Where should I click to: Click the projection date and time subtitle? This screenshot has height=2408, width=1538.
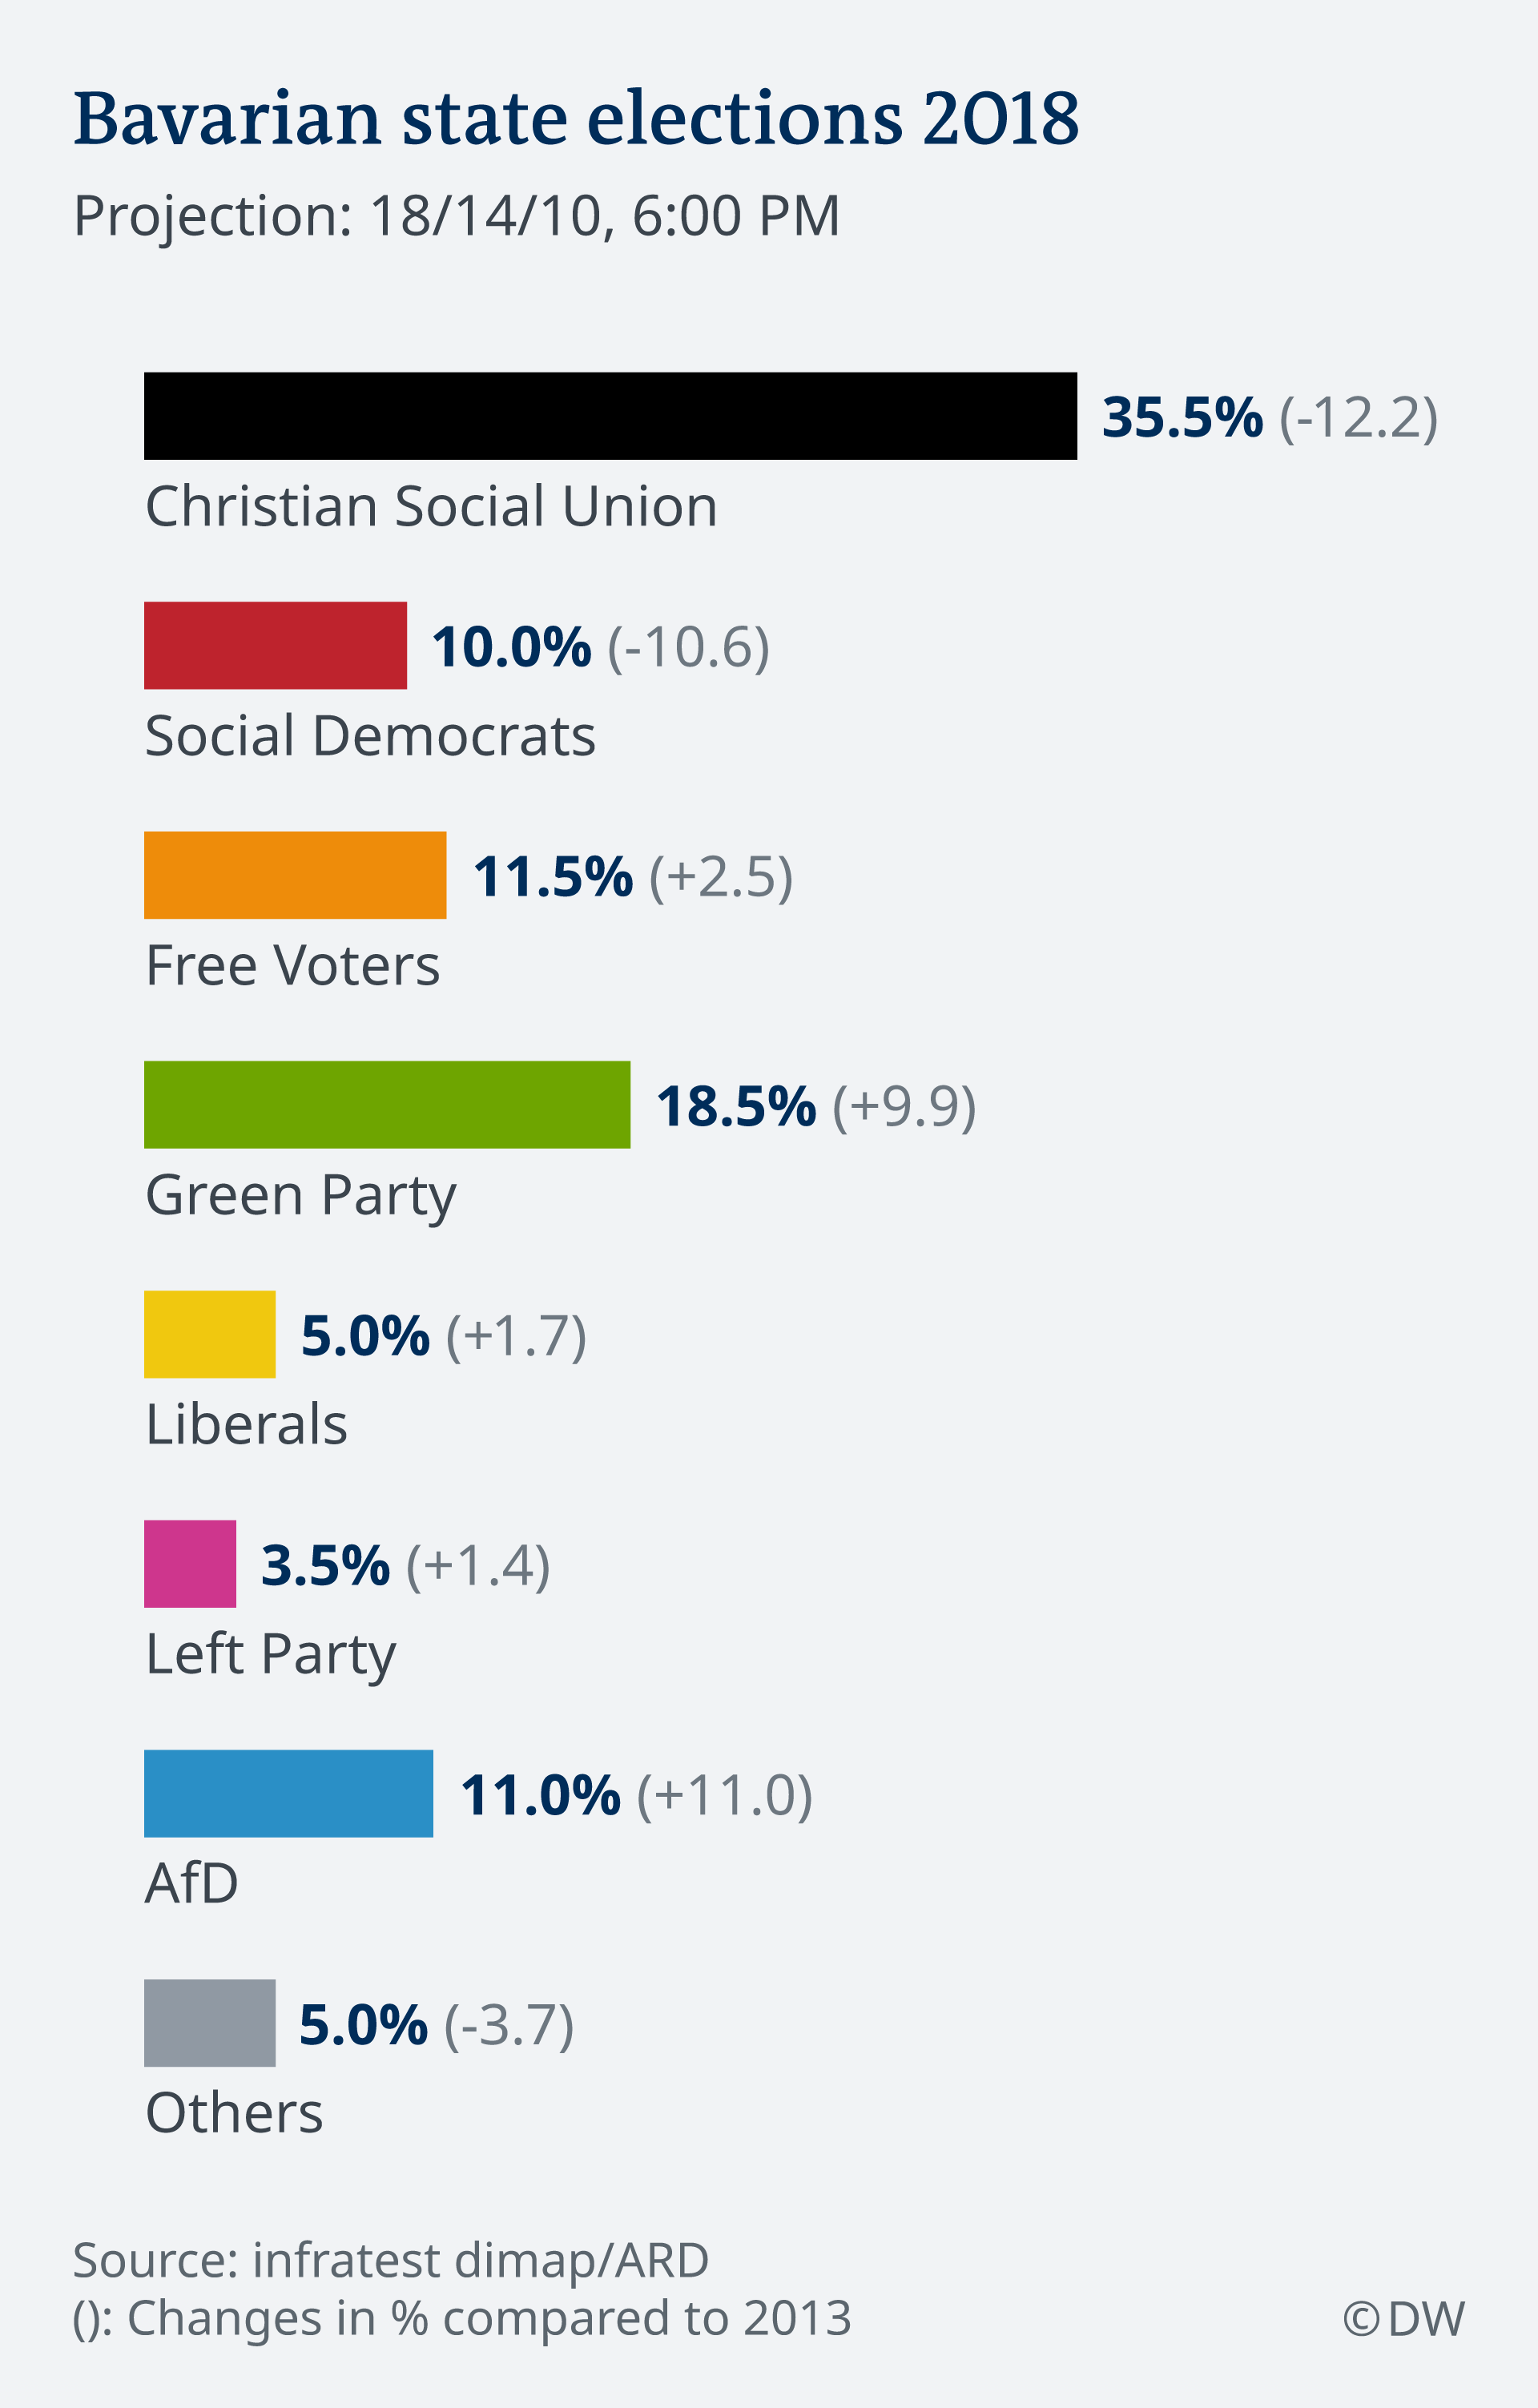pos(456,215)
